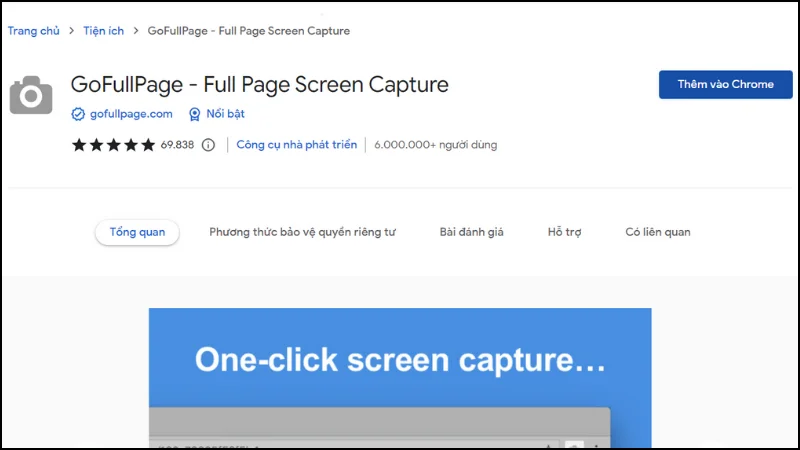800x450 pixels.
Task: Switch to the Hỗ trợ tab
Action: coord(564,232)
